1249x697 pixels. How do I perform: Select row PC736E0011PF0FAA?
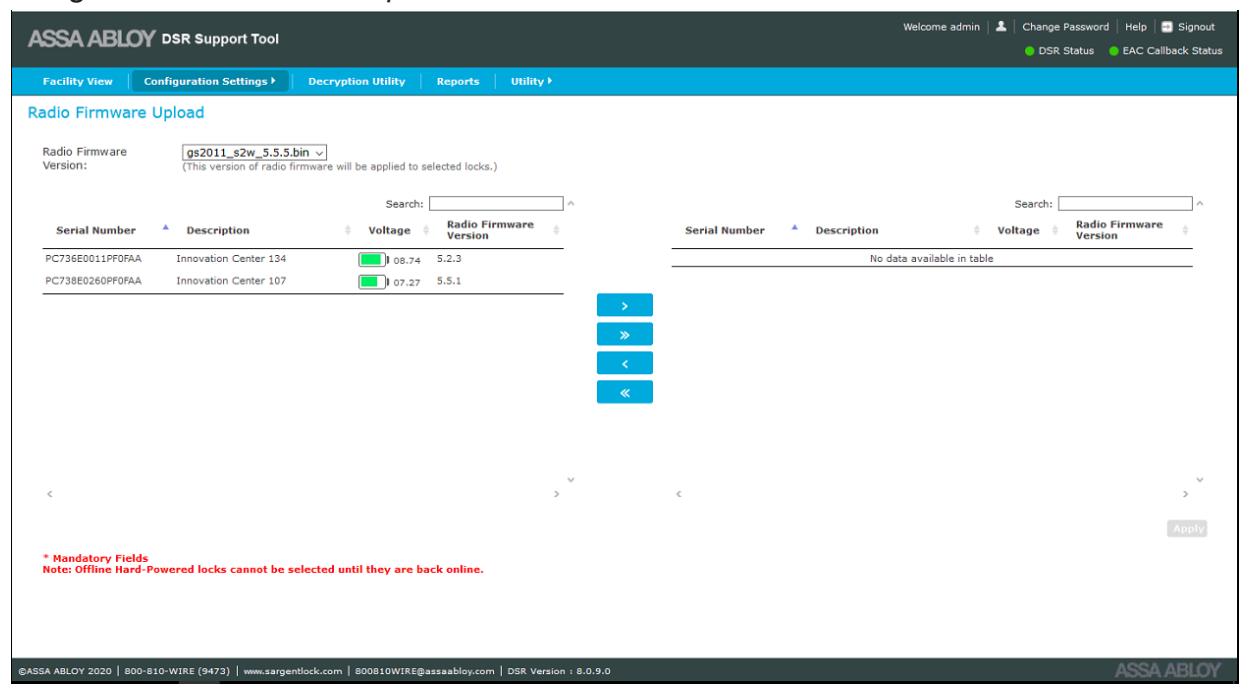coord(303,260)
